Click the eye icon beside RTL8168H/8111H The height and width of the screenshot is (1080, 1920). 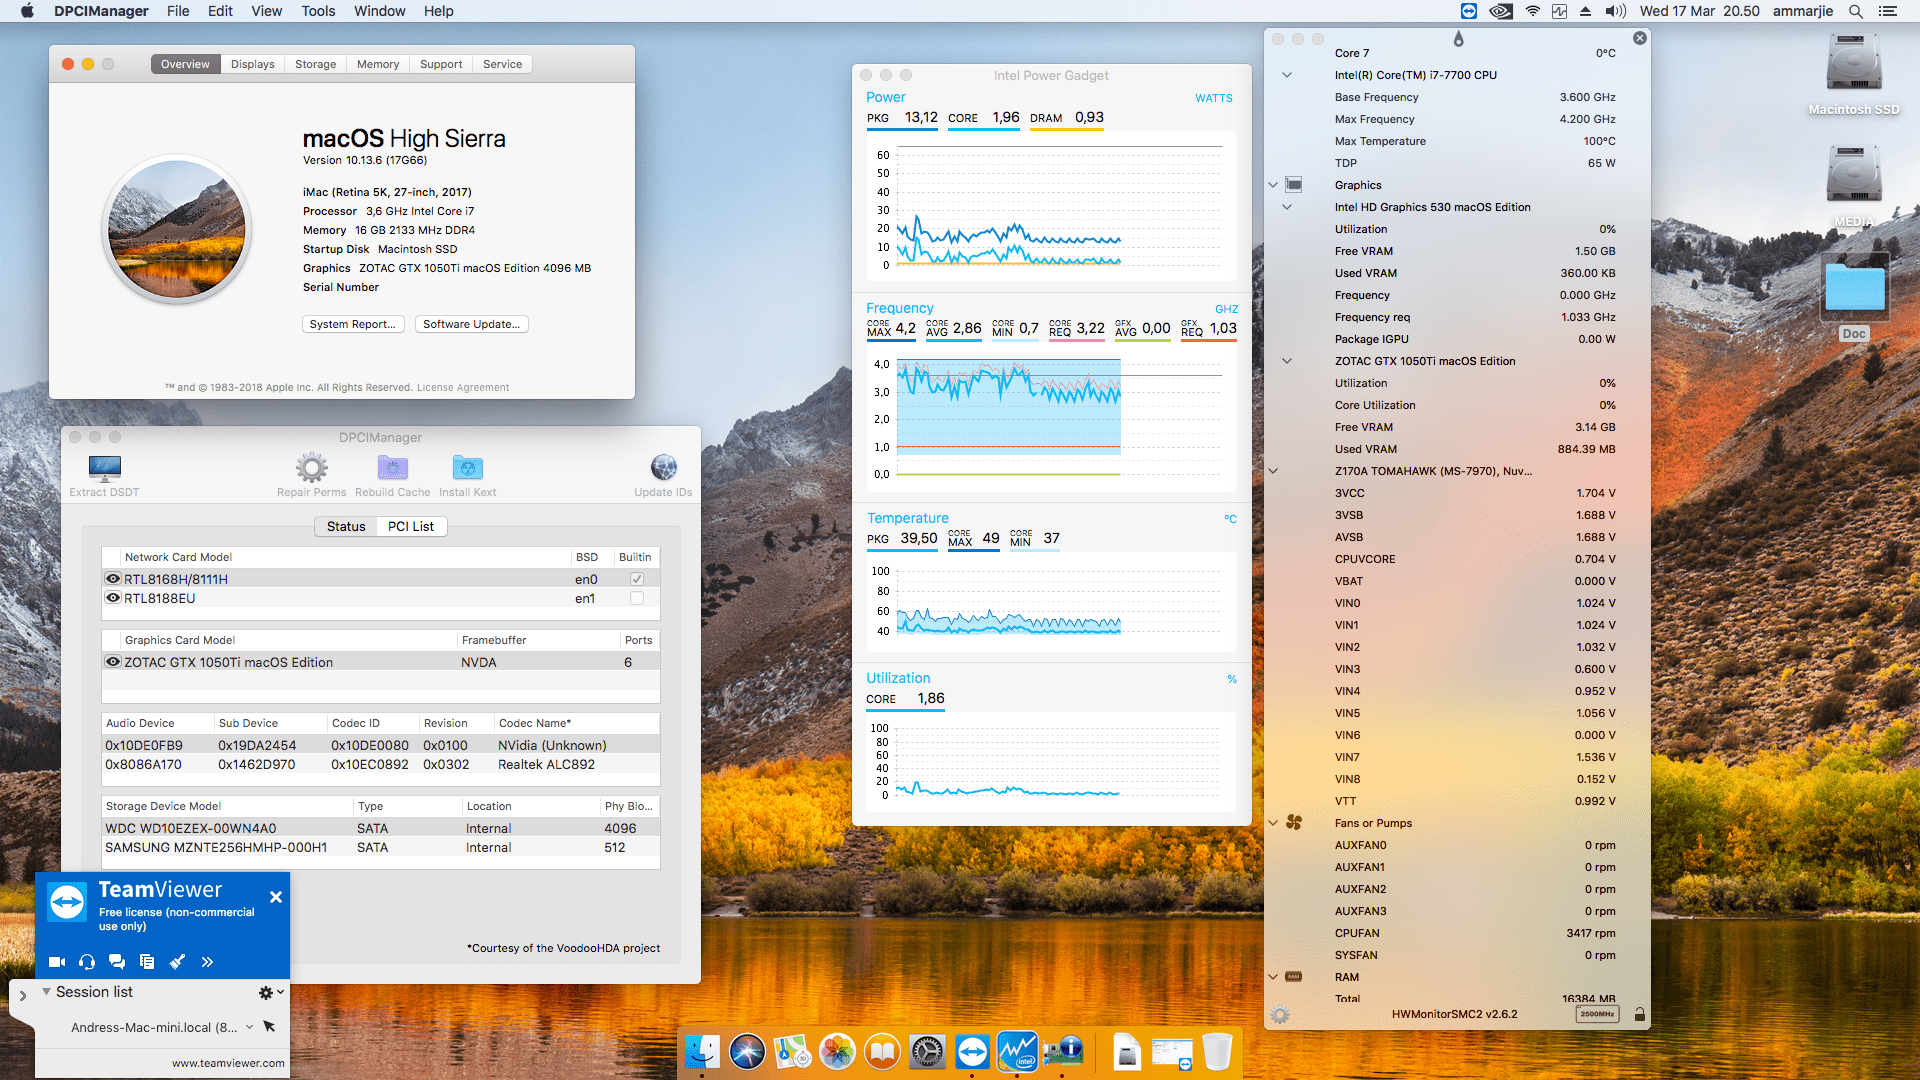pyautogui.click(x=113, y=579)
